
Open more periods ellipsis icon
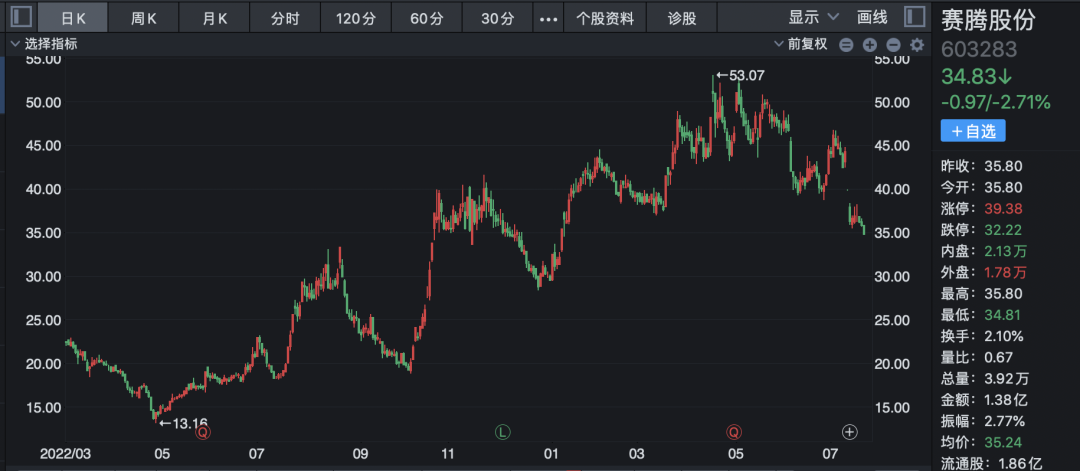pos(548,18)
